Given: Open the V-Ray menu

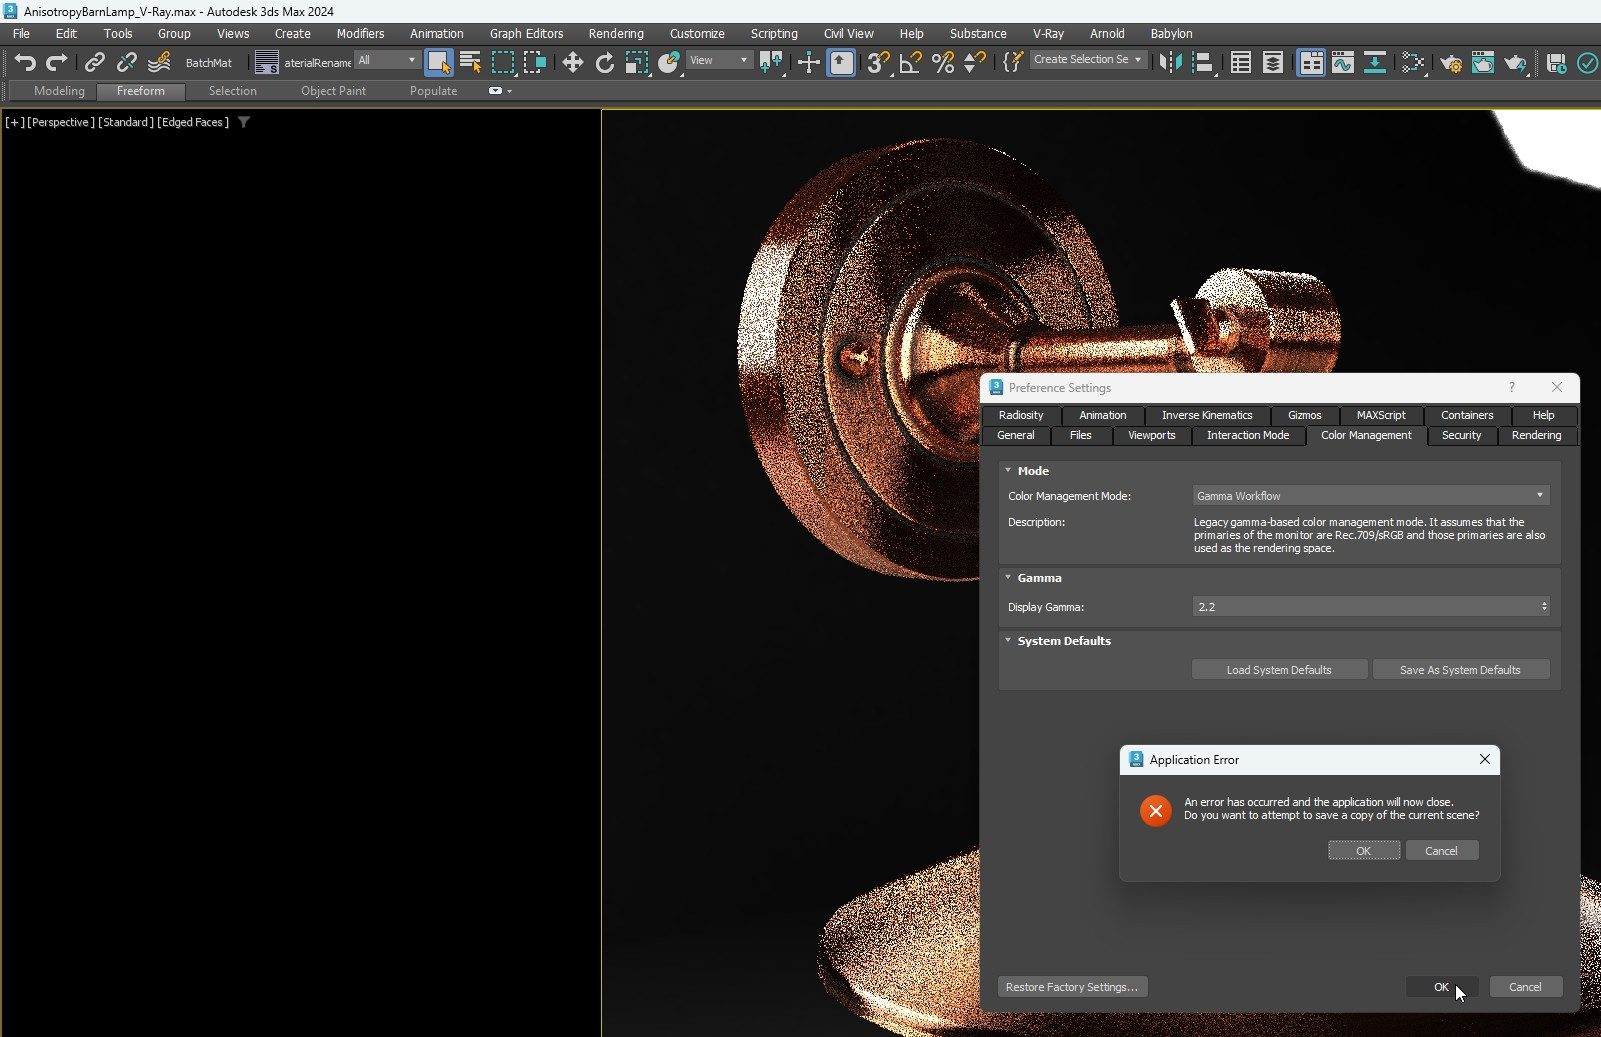Looking at the screenshot, I should 1047,33.
